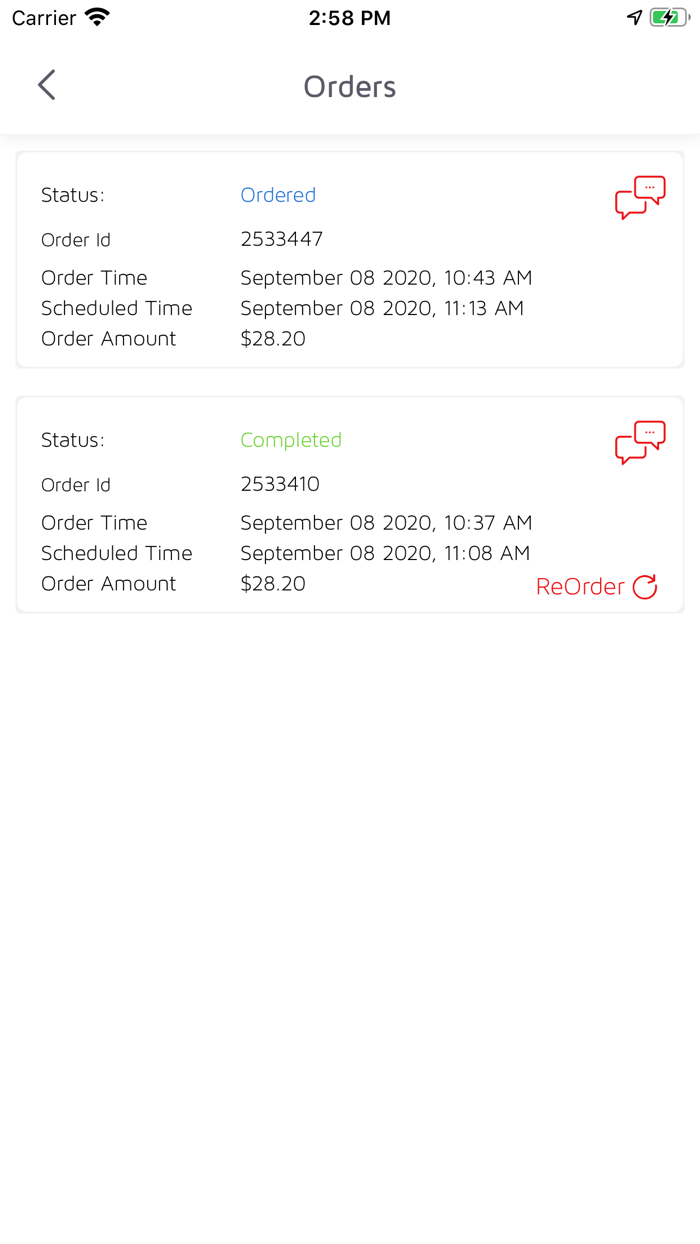The image size is (700, 1244).
Task: Tap the Wi-Fi icon in status bar
Action: coord(96,16)
